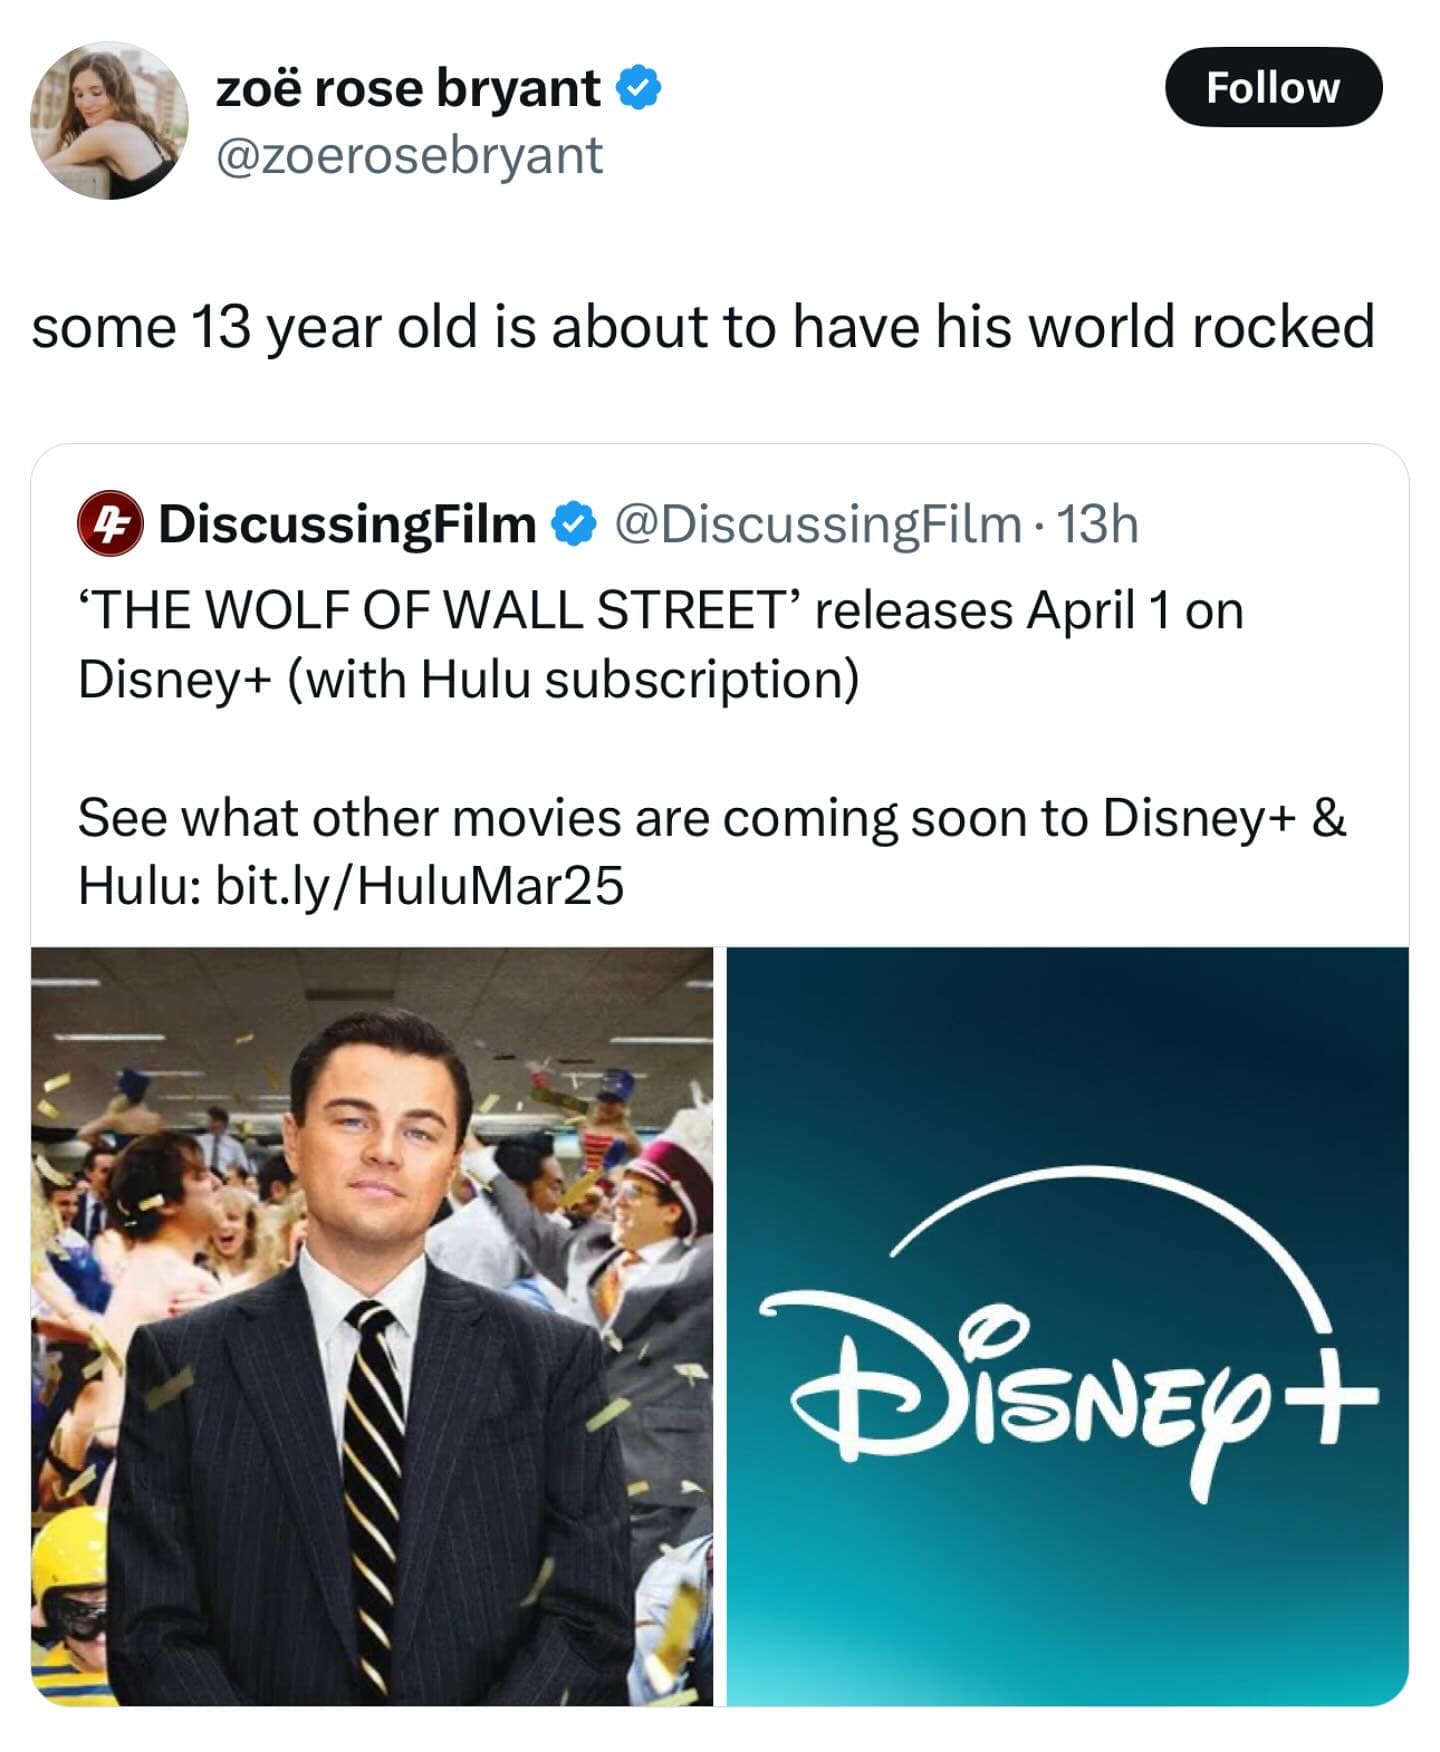Click zoë rose bryant's profile avatar
Image resolution: width=1440 pixels, height=1752 pixels.
point(109,120)
